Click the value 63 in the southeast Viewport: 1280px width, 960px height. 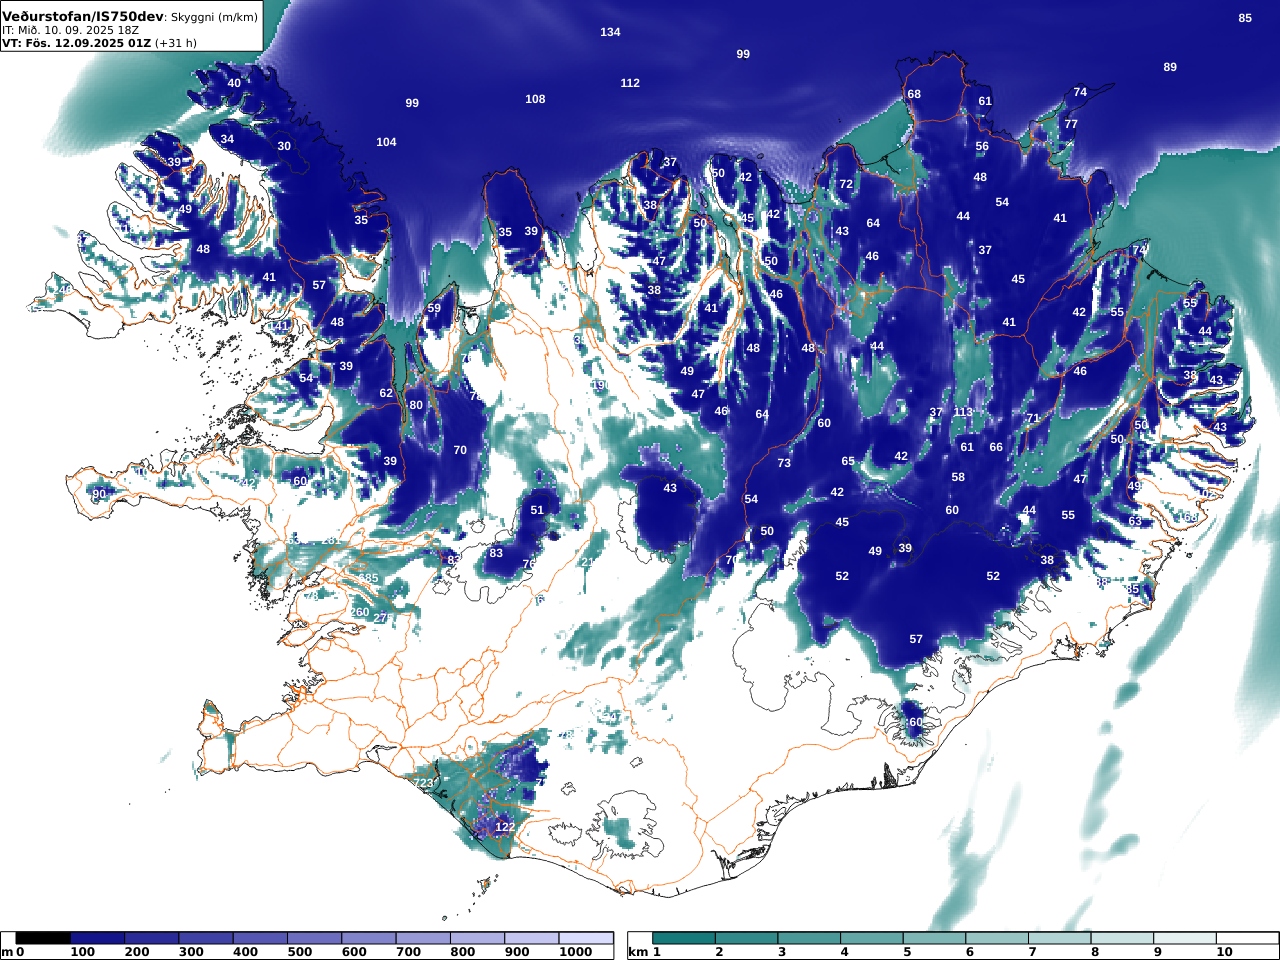pyautogui.click(x=1135, y=521)
